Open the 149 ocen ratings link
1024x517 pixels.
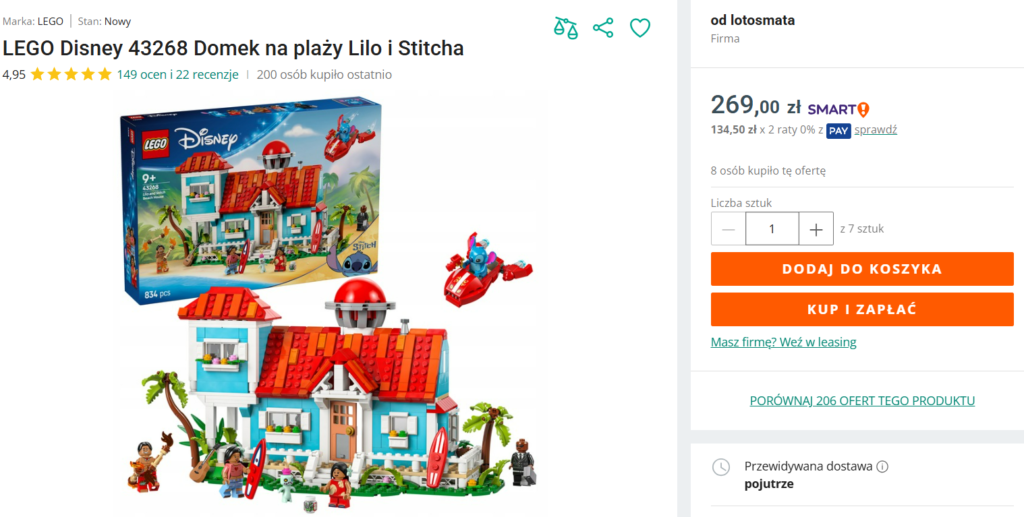141,74
